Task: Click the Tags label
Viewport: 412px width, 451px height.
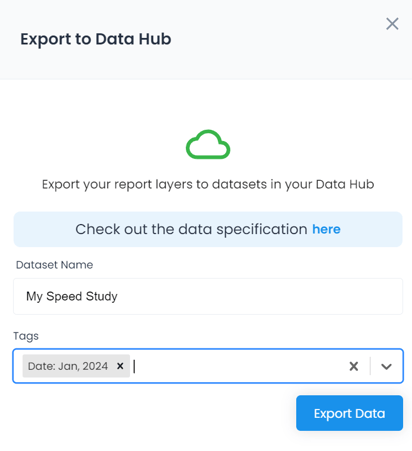Action: [26, 336]
